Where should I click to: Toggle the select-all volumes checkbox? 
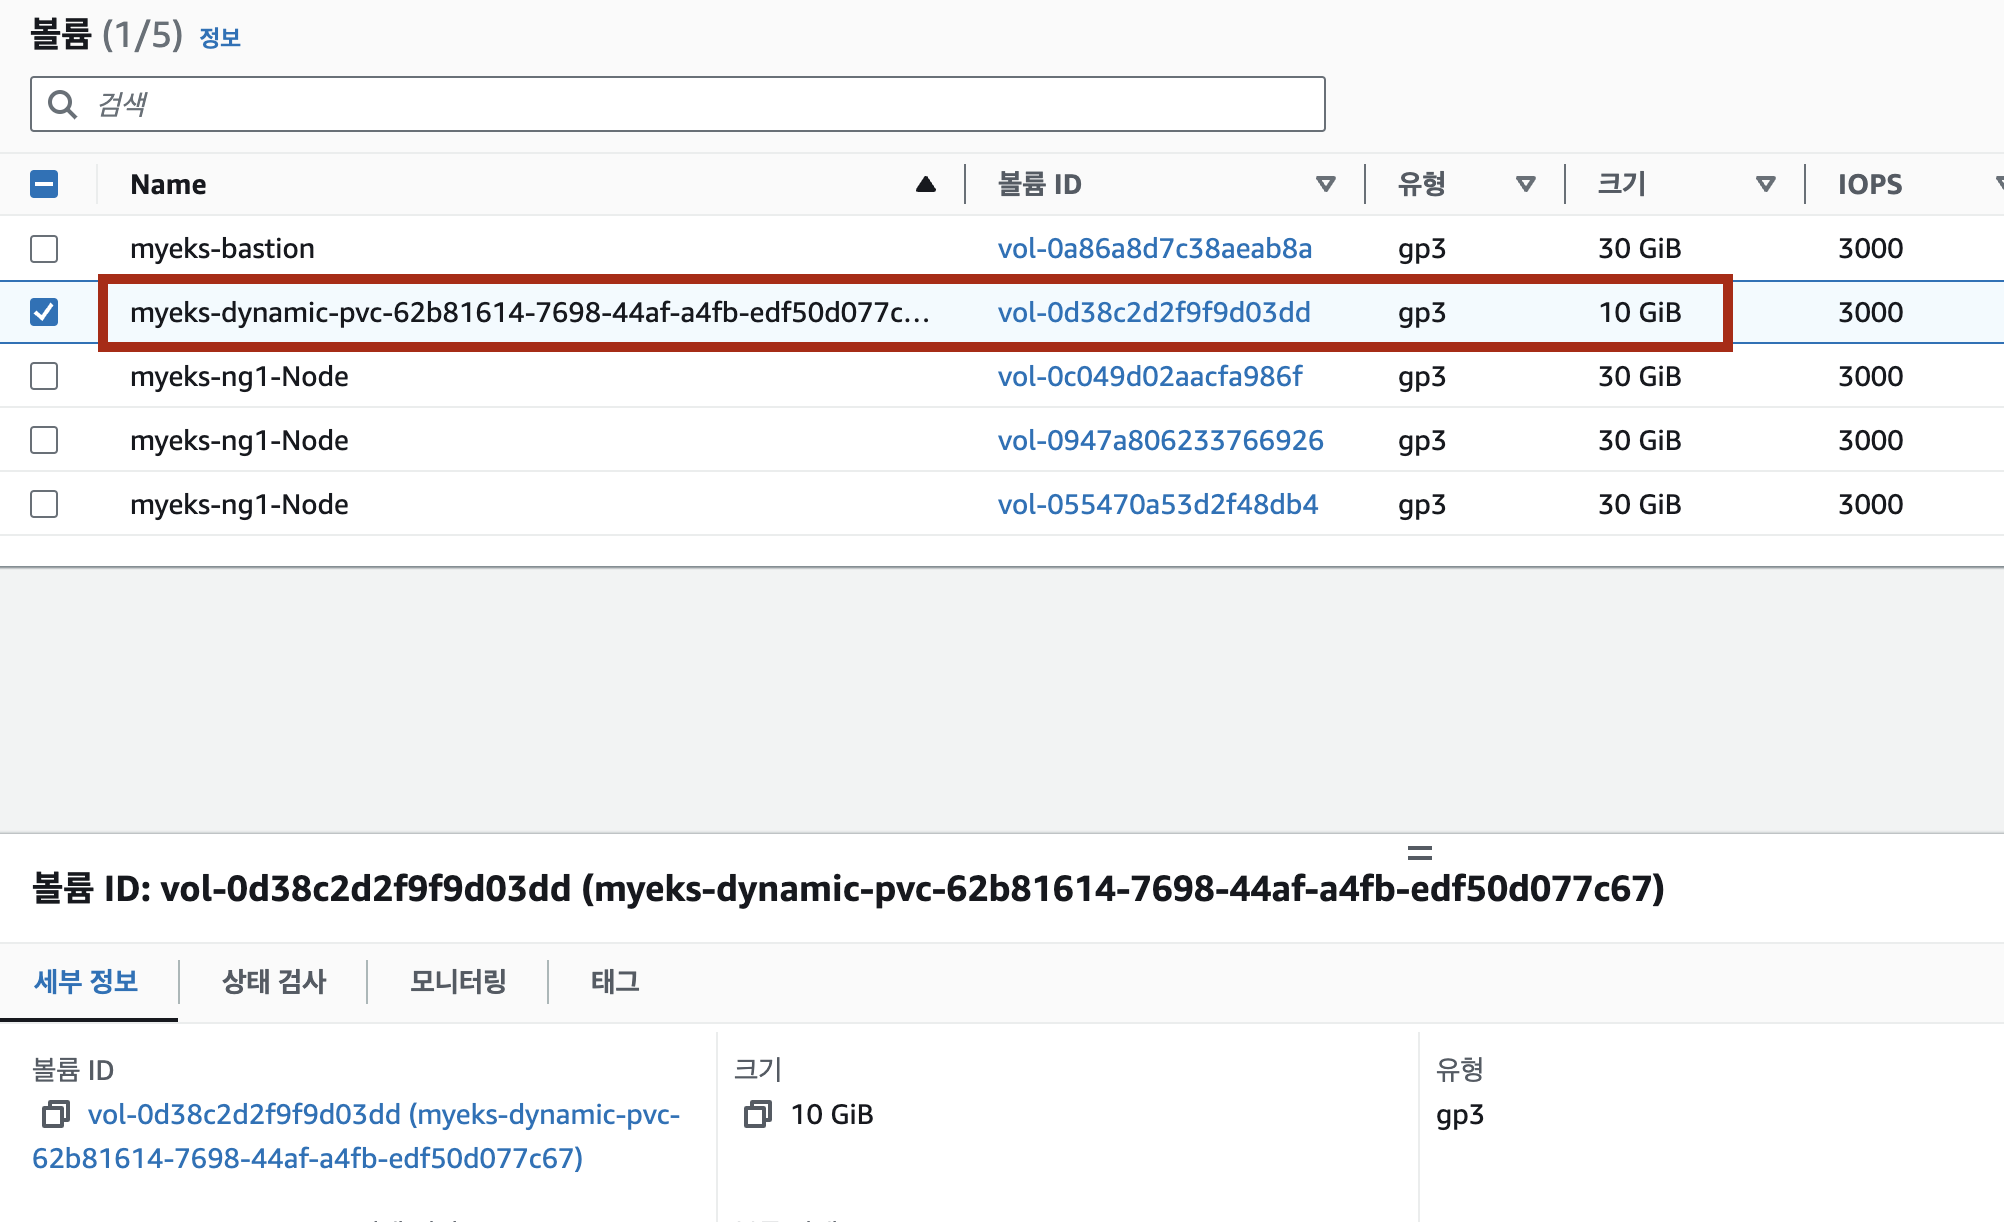coord(44,184)
